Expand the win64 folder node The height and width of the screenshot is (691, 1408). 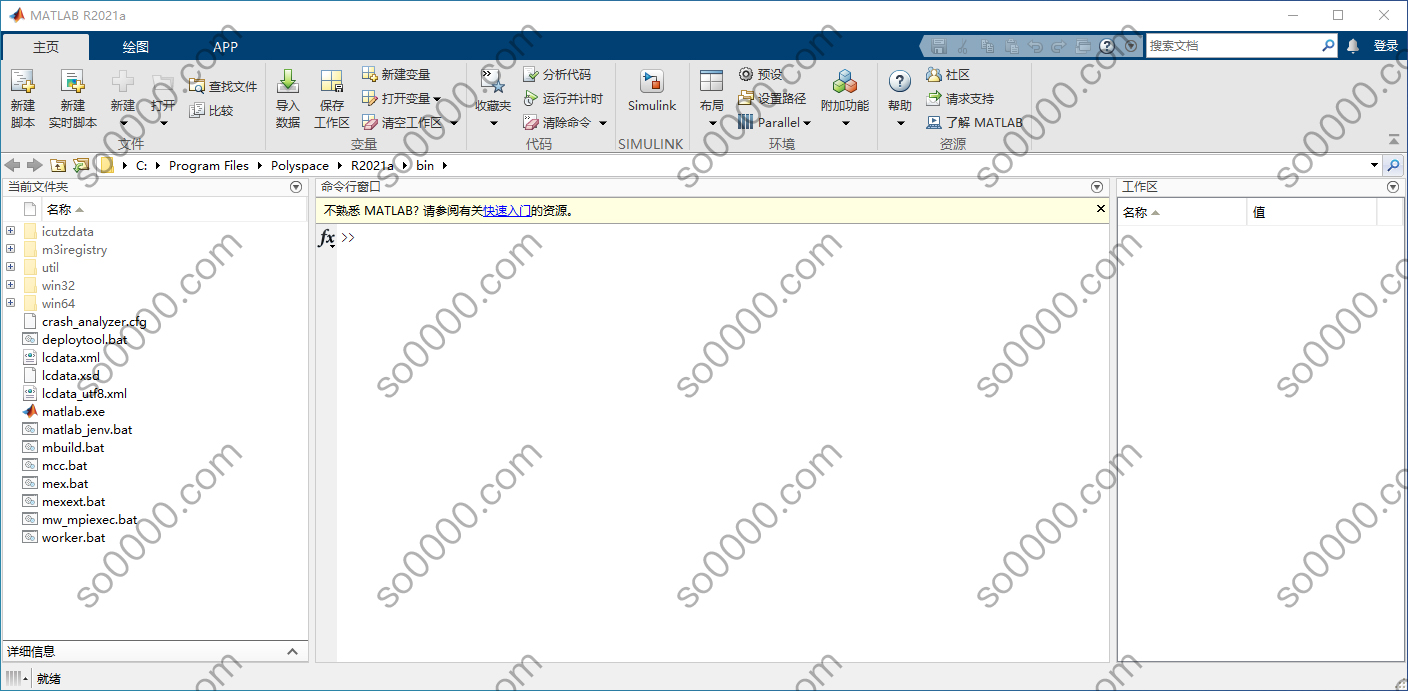pos(11,303)
